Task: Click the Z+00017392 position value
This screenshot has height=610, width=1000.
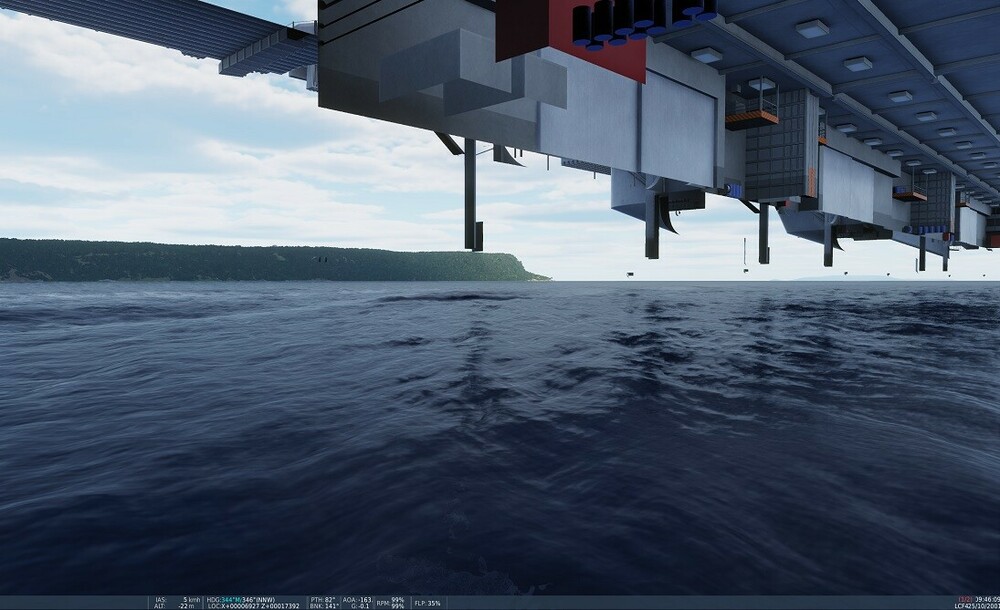Action: pos(280,605)
